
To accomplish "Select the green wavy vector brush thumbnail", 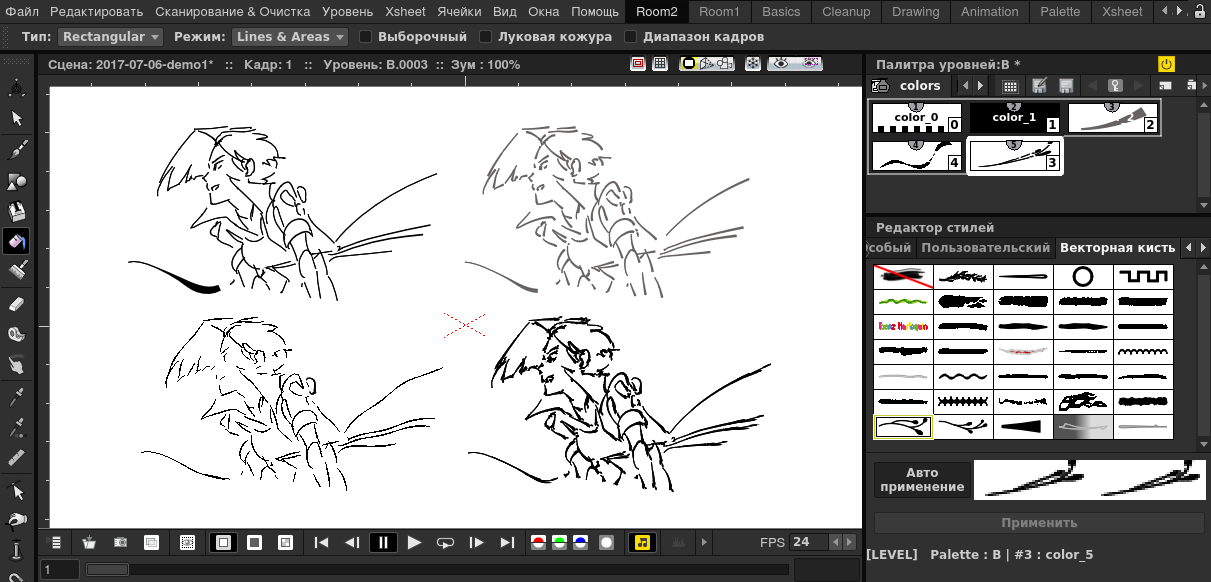I will click(x=903, y=301).
